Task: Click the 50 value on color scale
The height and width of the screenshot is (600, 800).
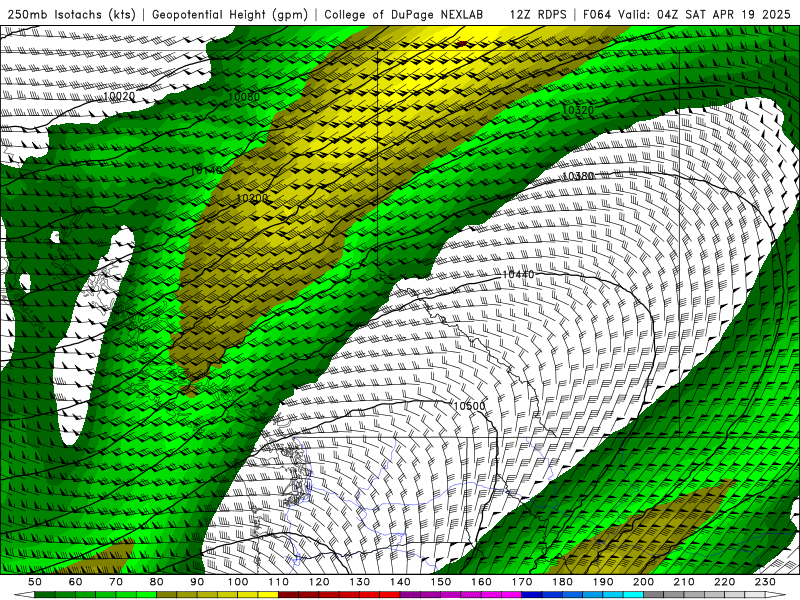Action: coord(35,582)
